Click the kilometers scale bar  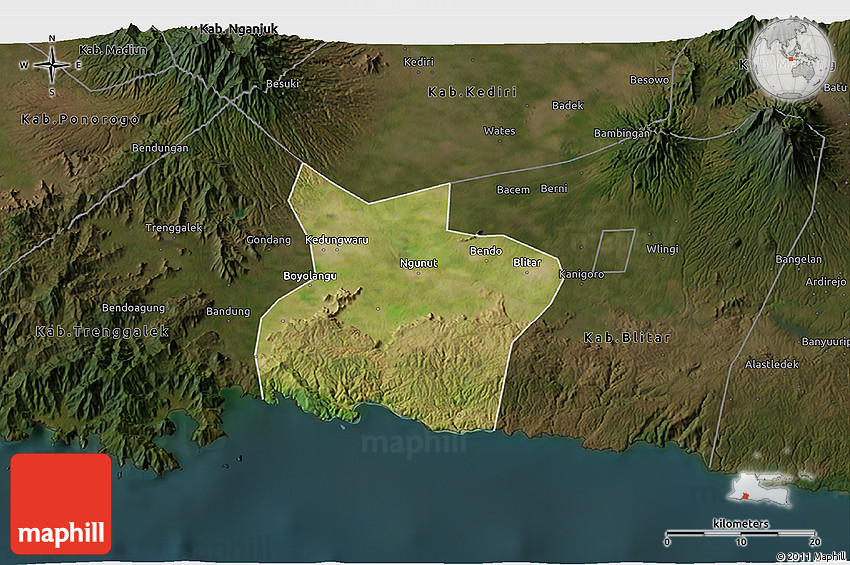coord(741,531)
